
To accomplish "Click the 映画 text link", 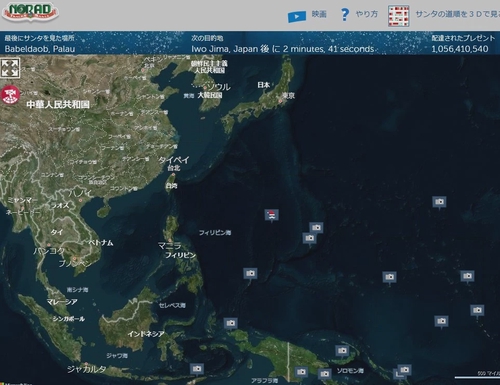I will 319,14.
